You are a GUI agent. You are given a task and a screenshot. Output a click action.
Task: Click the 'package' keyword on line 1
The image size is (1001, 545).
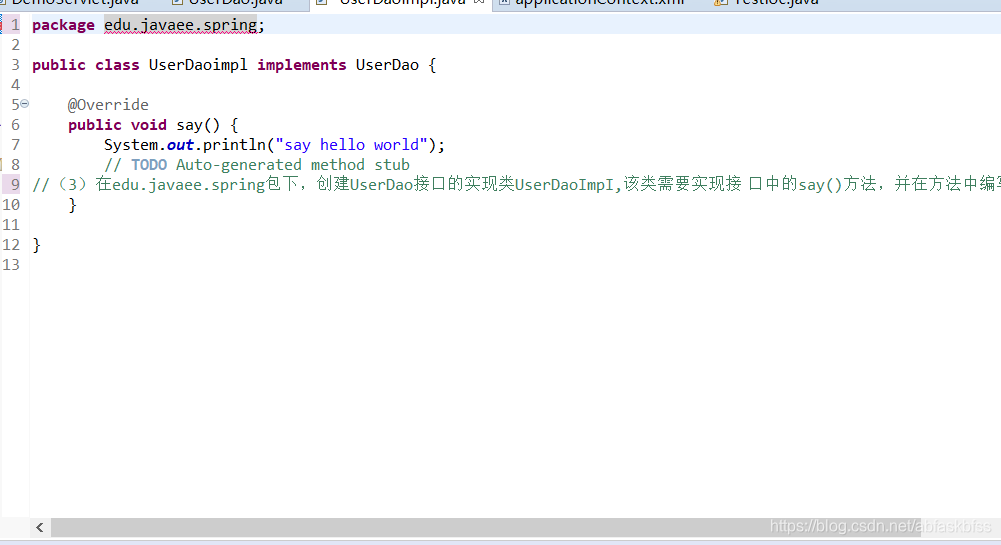[63, 26]
